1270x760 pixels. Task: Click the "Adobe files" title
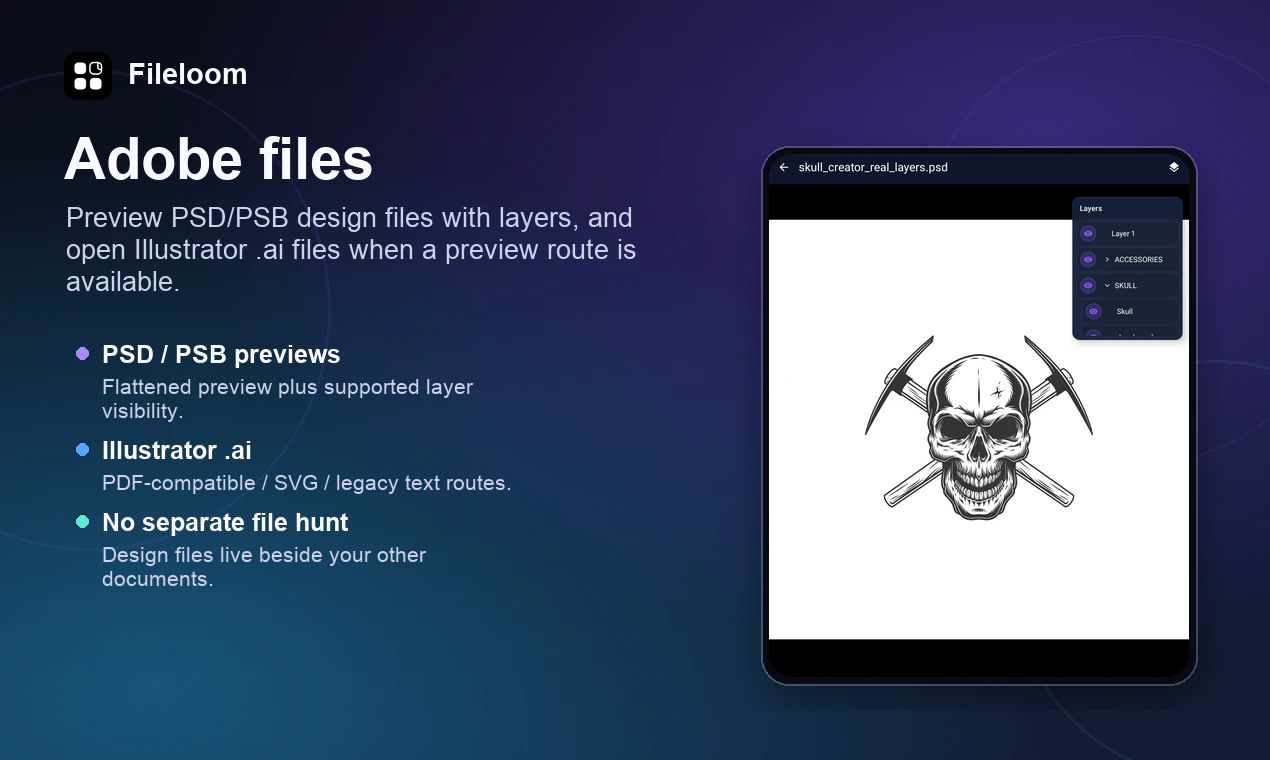[x=218, y=158]
